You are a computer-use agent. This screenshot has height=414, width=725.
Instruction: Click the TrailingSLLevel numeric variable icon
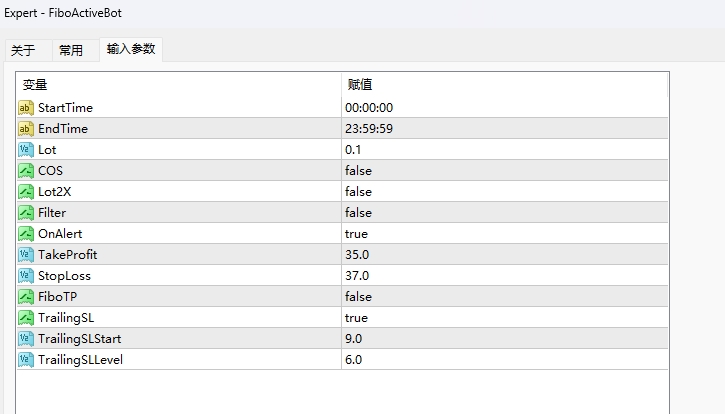coord(26,360)
